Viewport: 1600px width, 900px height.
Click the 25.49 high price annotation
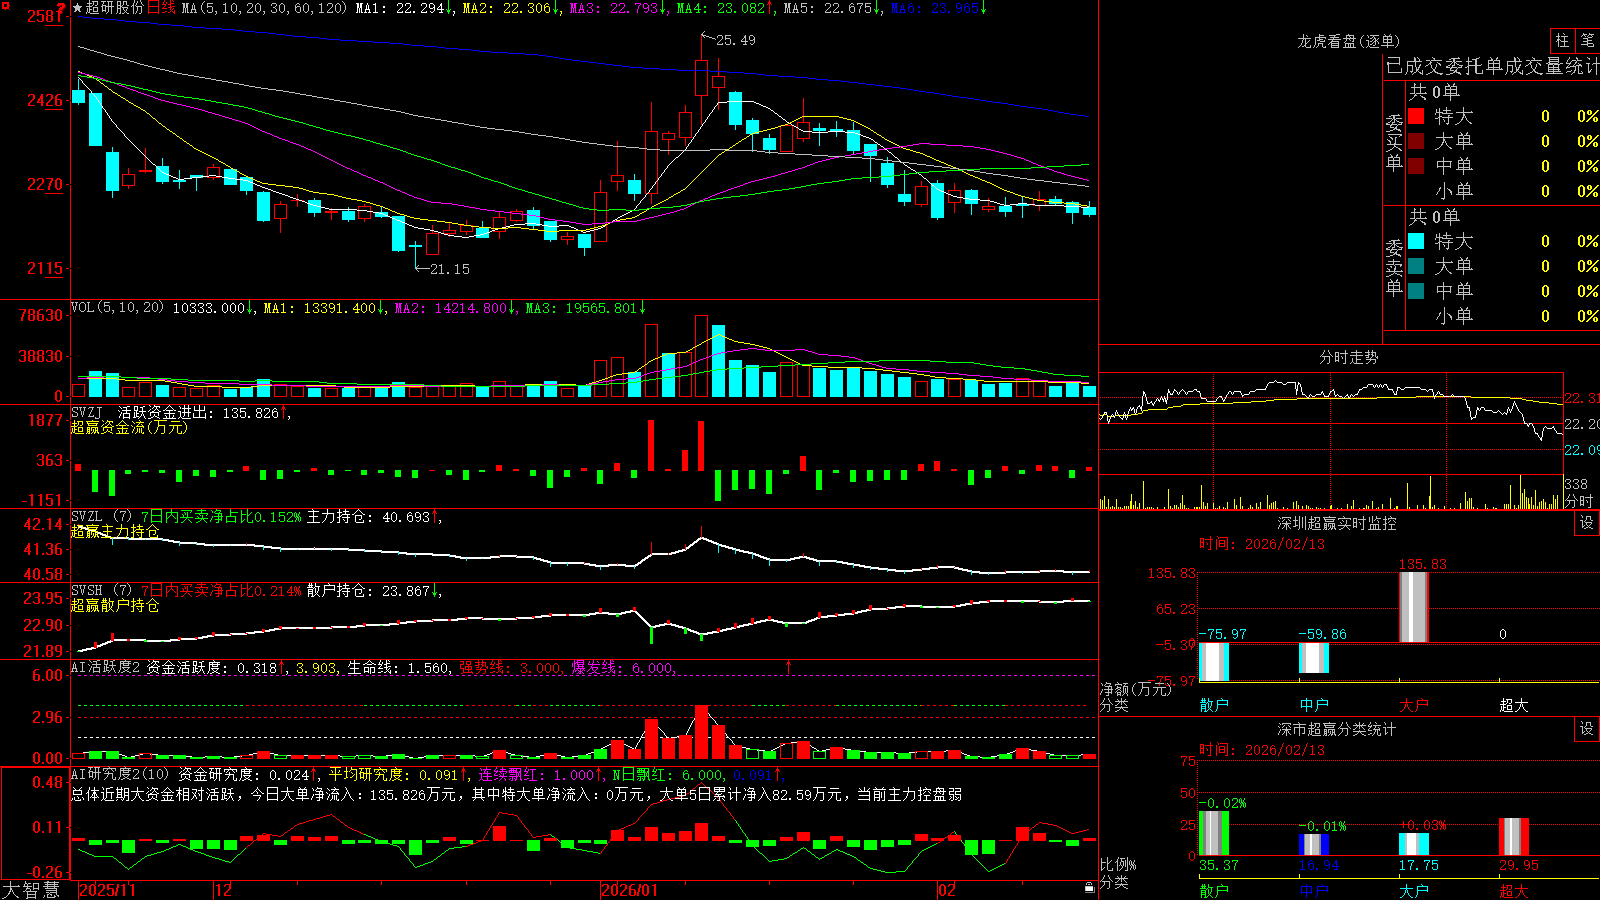tap(736, 40)
